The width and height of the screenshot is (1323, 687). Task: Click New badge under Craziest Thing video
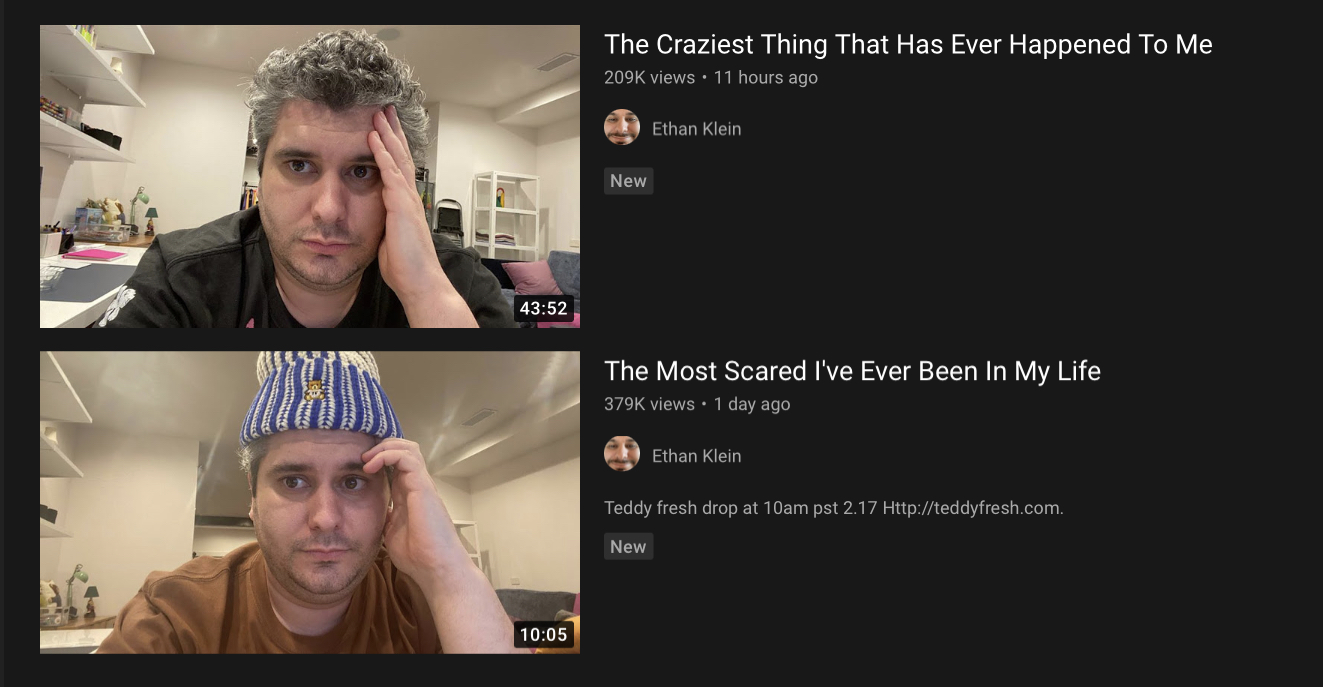click(628, 181)
